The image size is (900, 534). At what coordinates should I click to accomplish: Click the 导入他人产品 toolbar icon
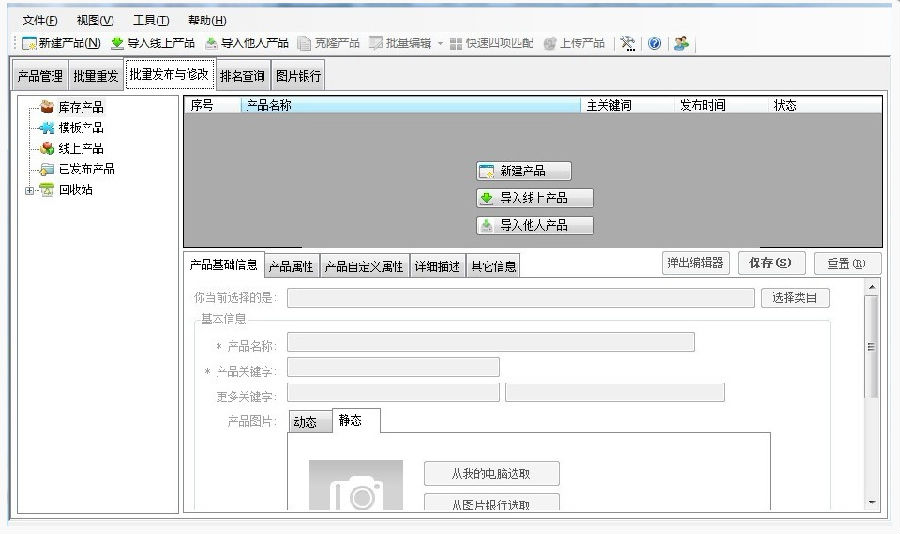point(211,43)
